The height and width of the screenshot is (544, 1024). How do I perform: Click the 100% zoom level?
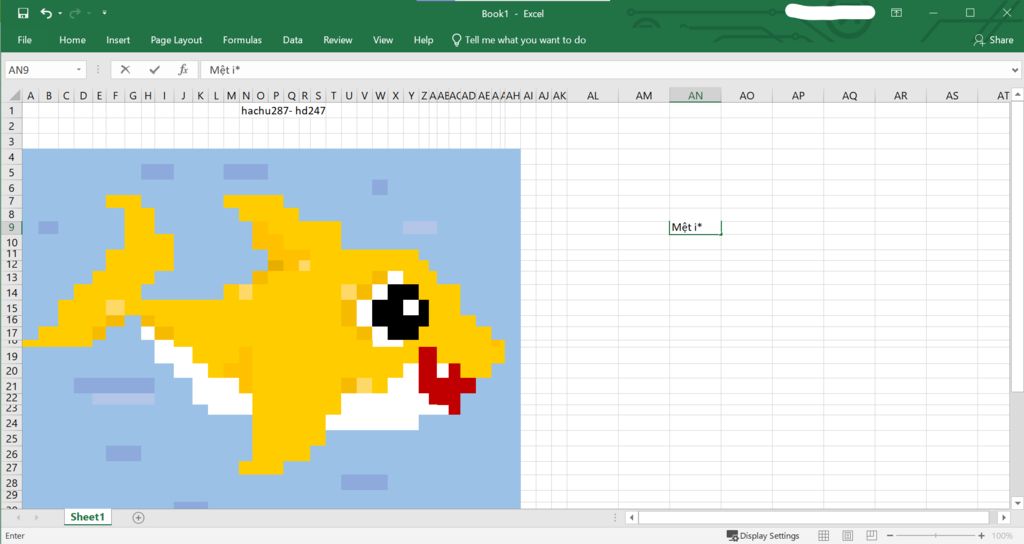[x=1002, y=536]
